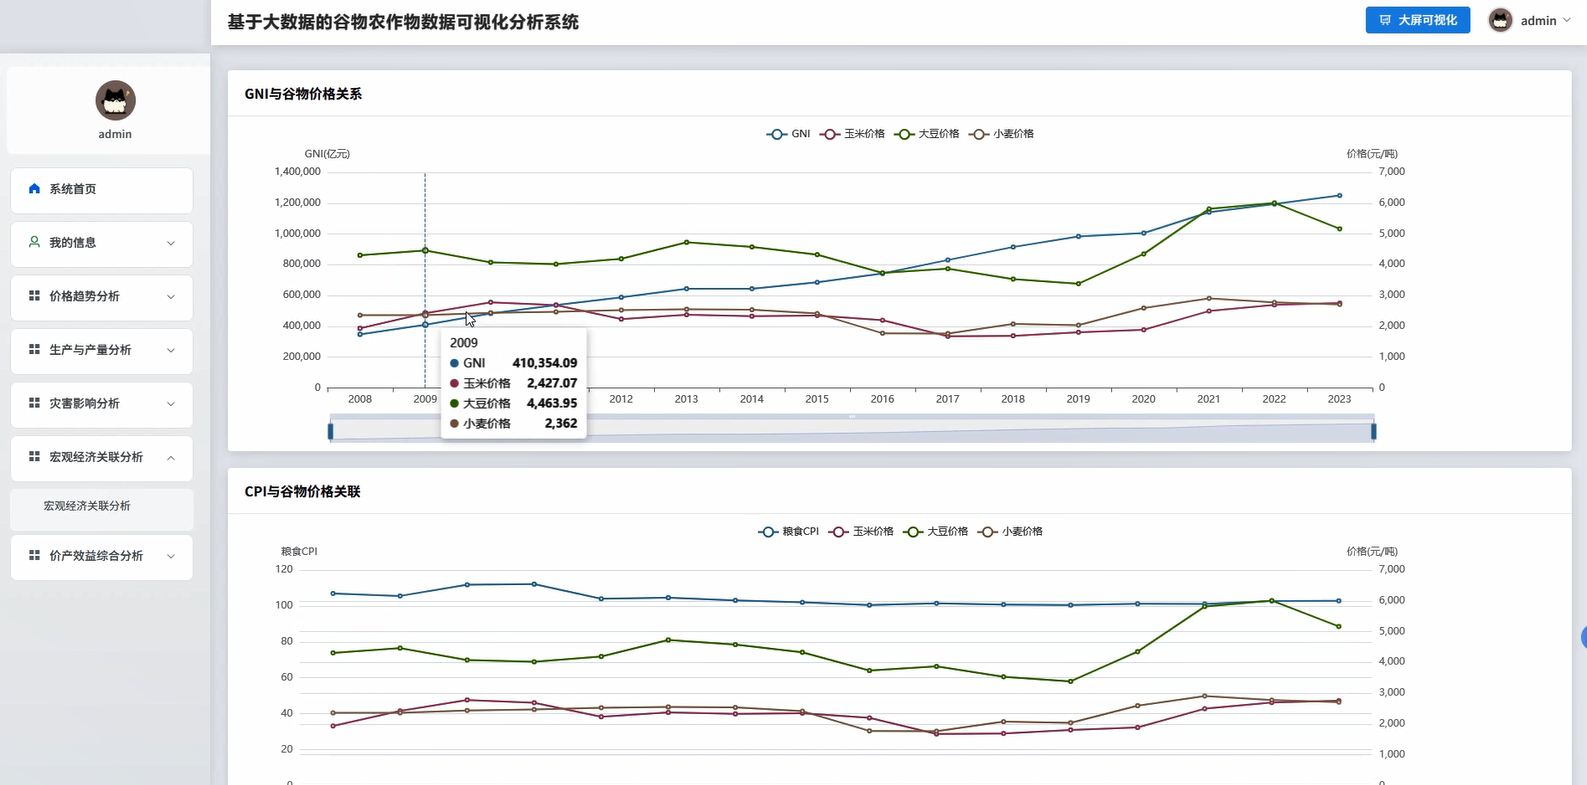The image size is (1587, 785).
Task: Click the 大屏可视化 button
Action: pos(1417,20)
